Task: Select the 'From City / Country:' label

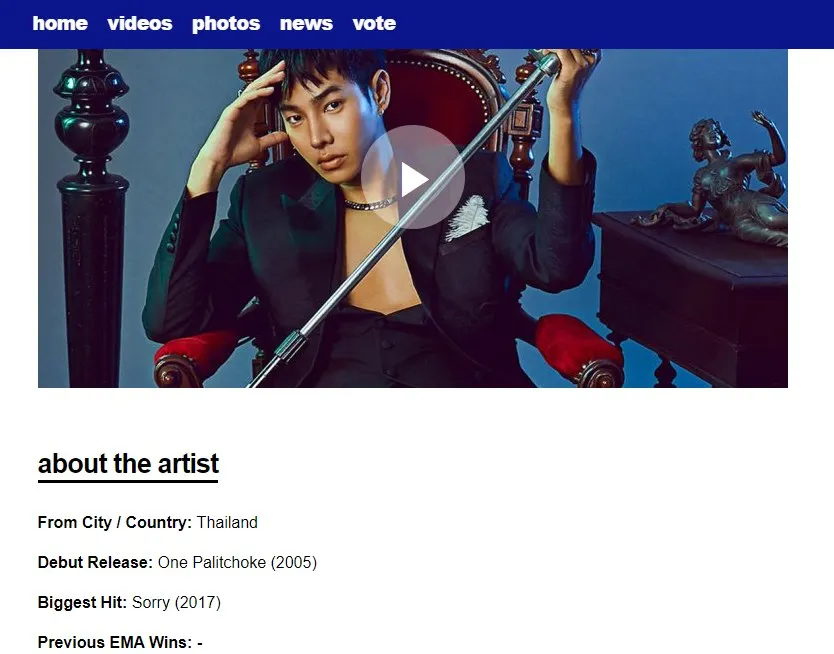Action: coord(115,522)
